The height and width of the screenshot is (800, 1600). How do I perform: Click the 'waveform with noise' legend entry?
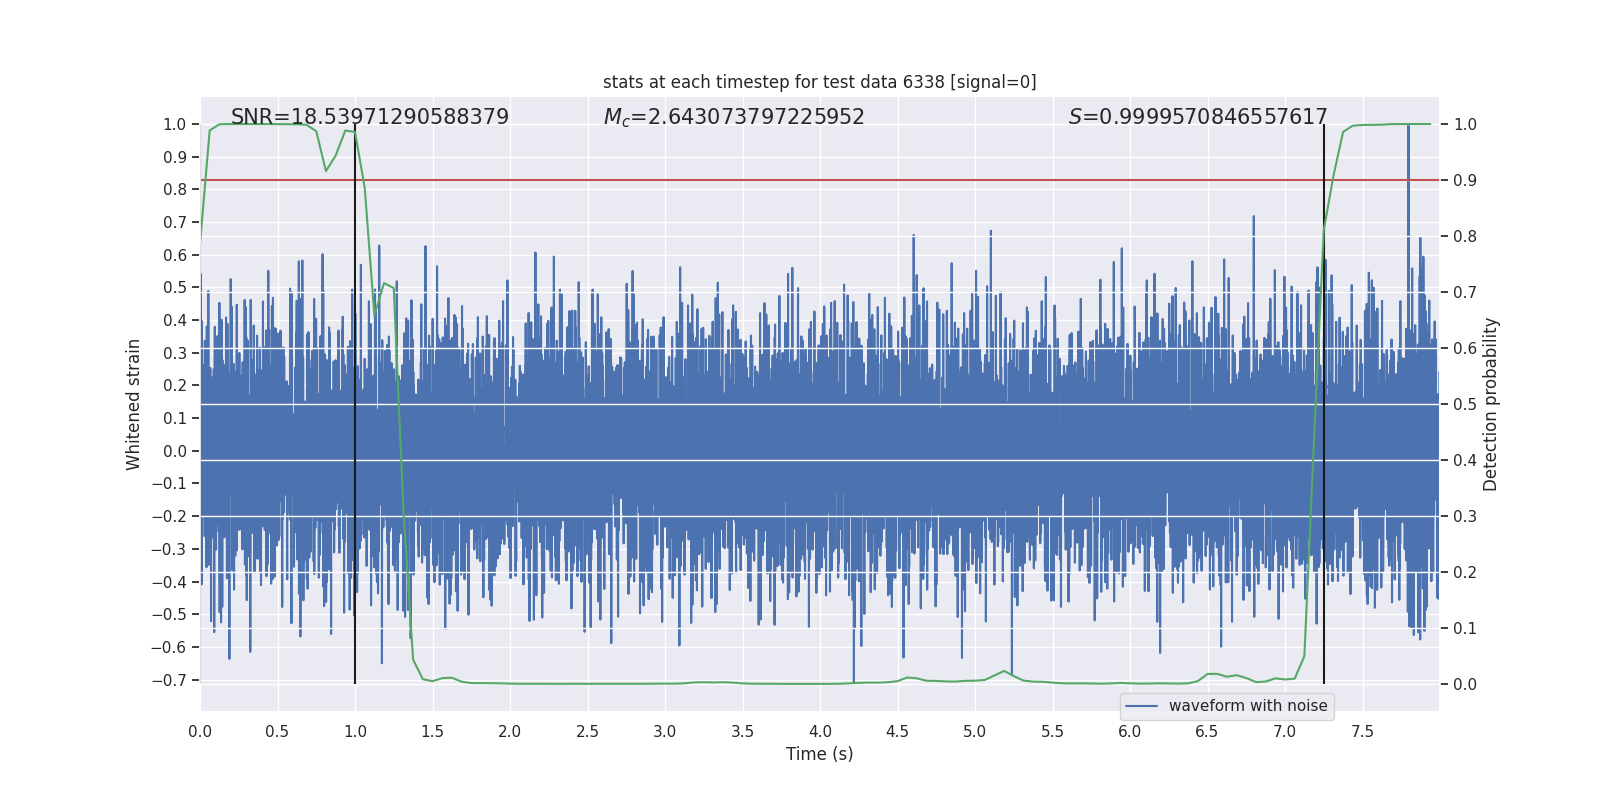[1227, 706]
